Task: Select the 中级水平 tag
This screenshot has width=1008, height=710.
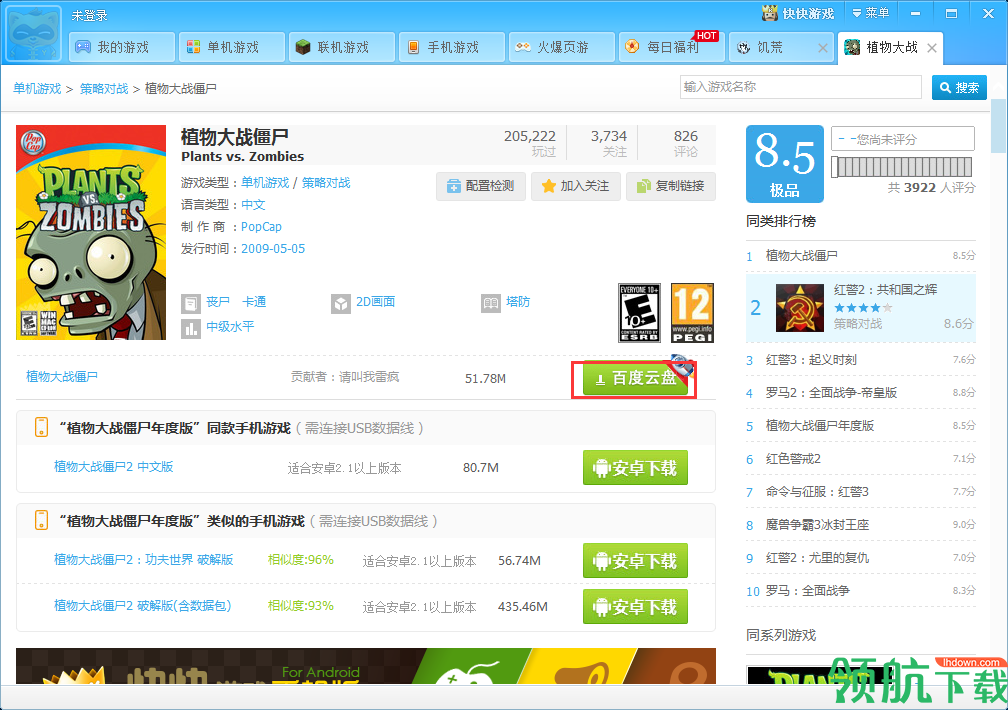Action: point(230,327)
